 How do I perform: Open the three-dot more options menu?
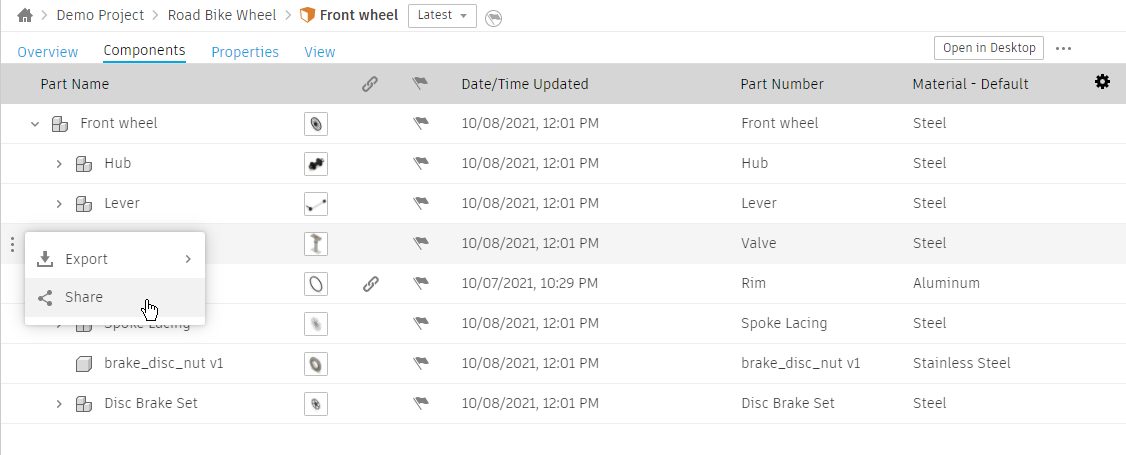click(x=1063, y=48)
